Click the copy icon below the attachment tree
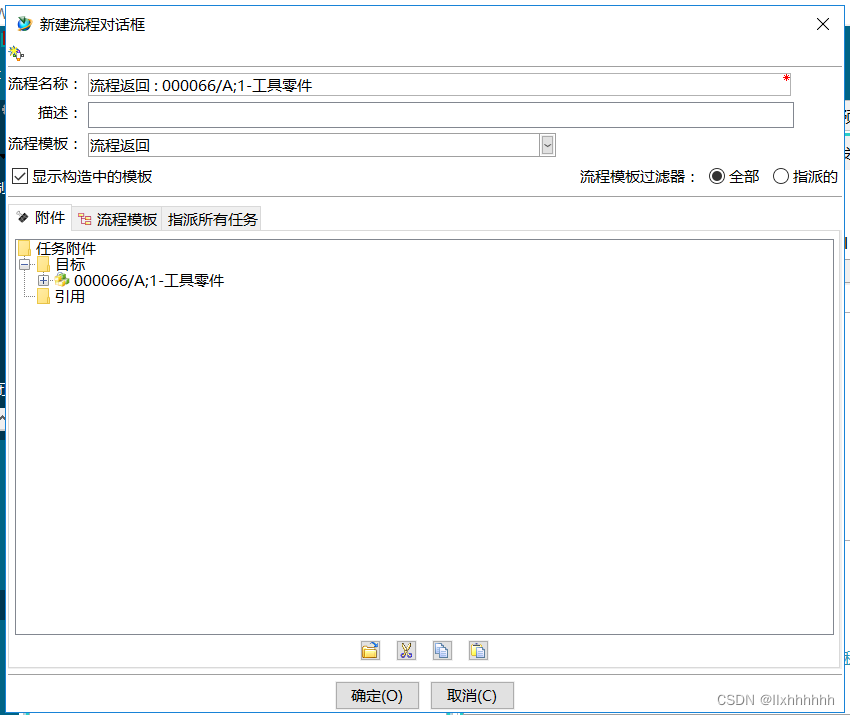 click(x=442, y=650)
